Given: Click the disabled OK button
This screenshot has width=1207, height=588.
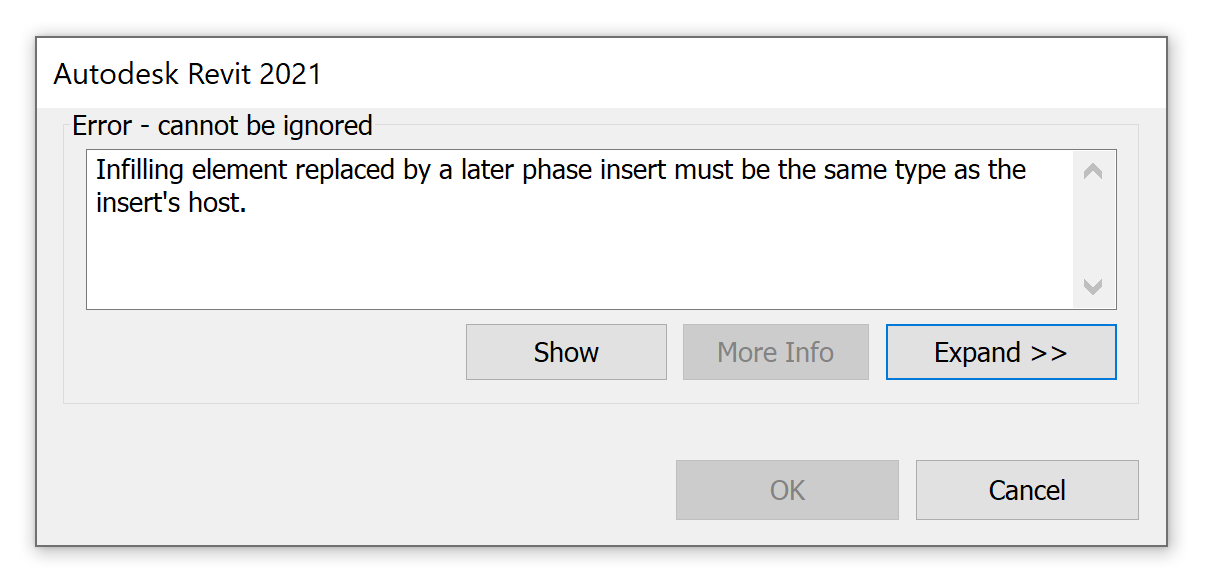Looking at the screenshot, I should tap(787, 490).
